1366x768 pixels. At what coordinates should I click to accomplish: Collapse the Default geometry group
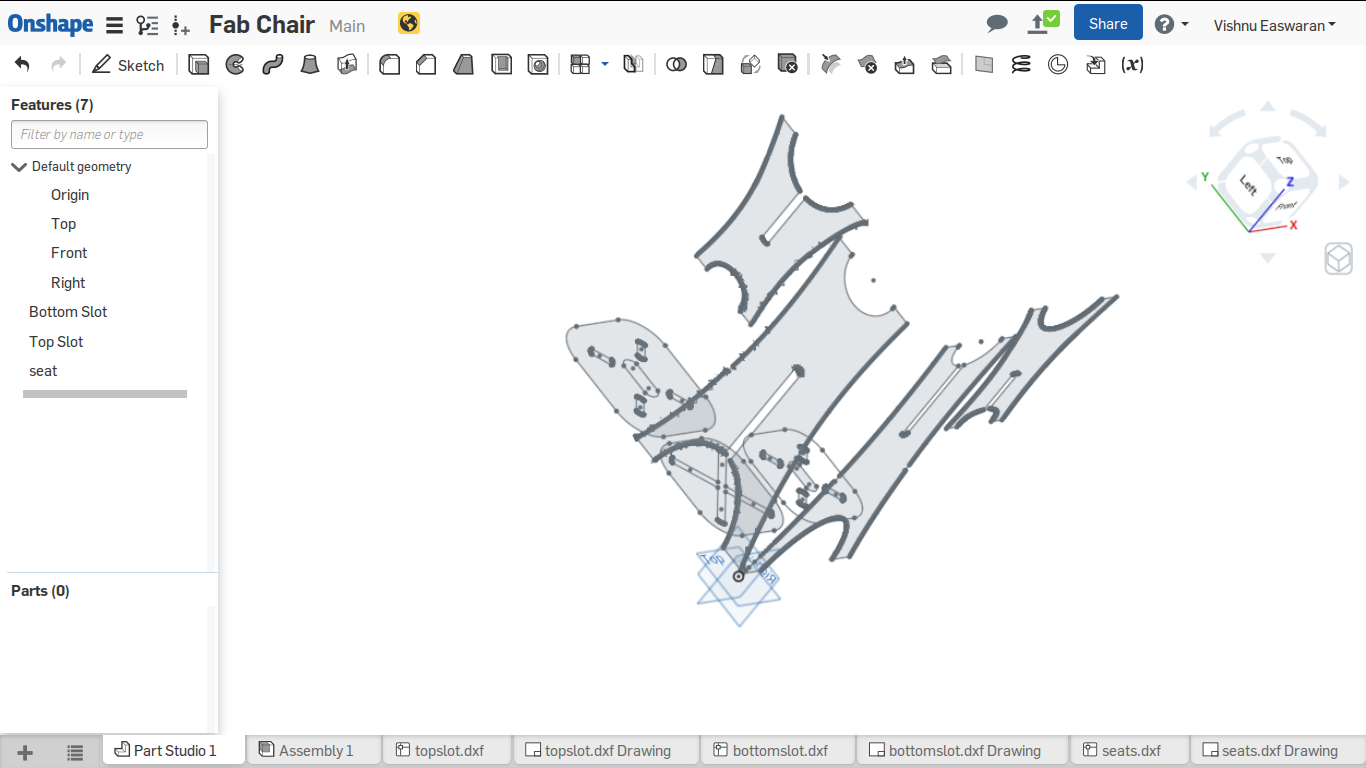click(x=18, y=167)
